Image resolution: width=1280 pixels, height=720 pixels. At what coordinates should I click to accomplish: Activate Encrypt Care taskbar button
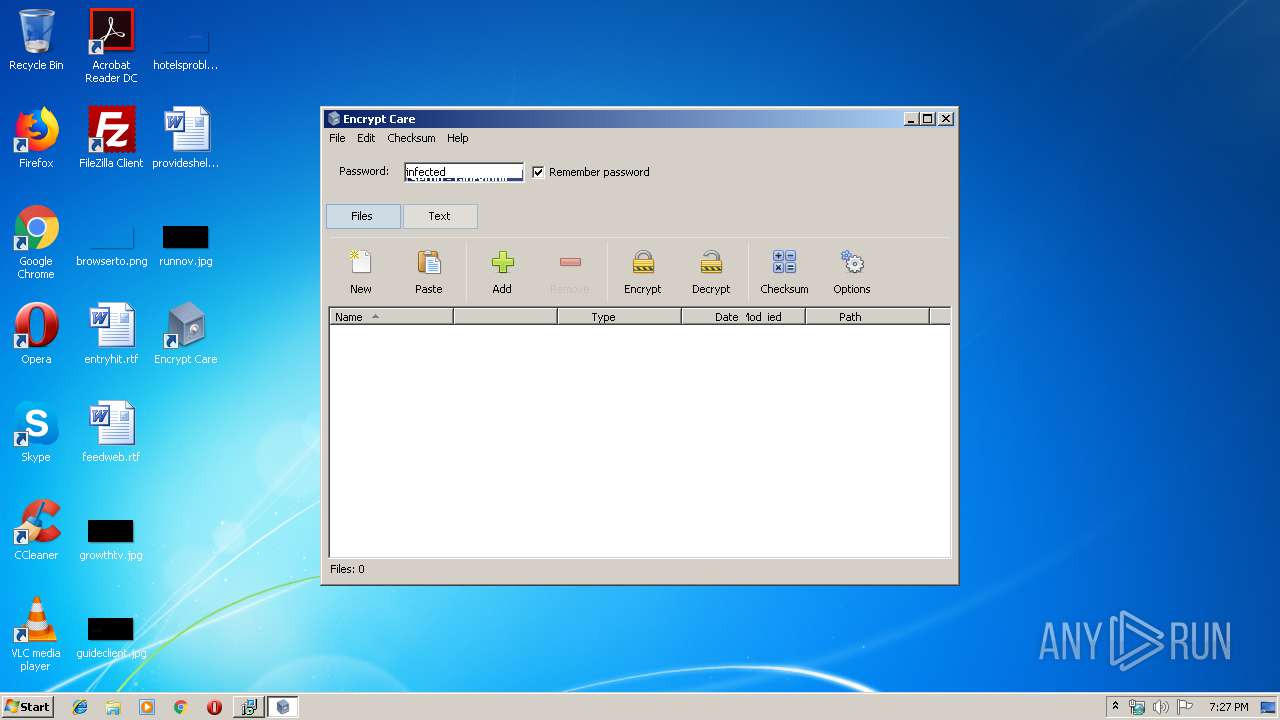pos(282,707)
